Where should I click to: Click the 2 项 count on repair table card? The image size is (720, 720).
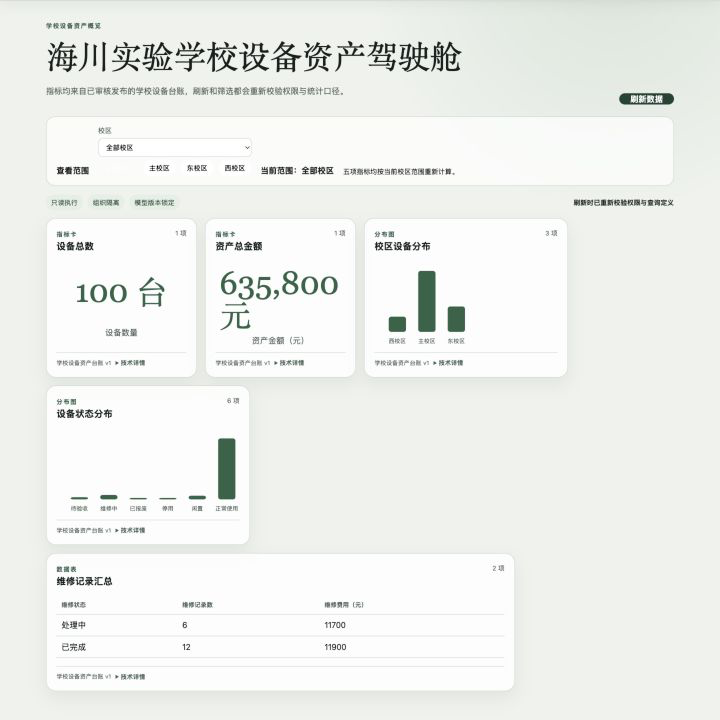pos(498,568)
